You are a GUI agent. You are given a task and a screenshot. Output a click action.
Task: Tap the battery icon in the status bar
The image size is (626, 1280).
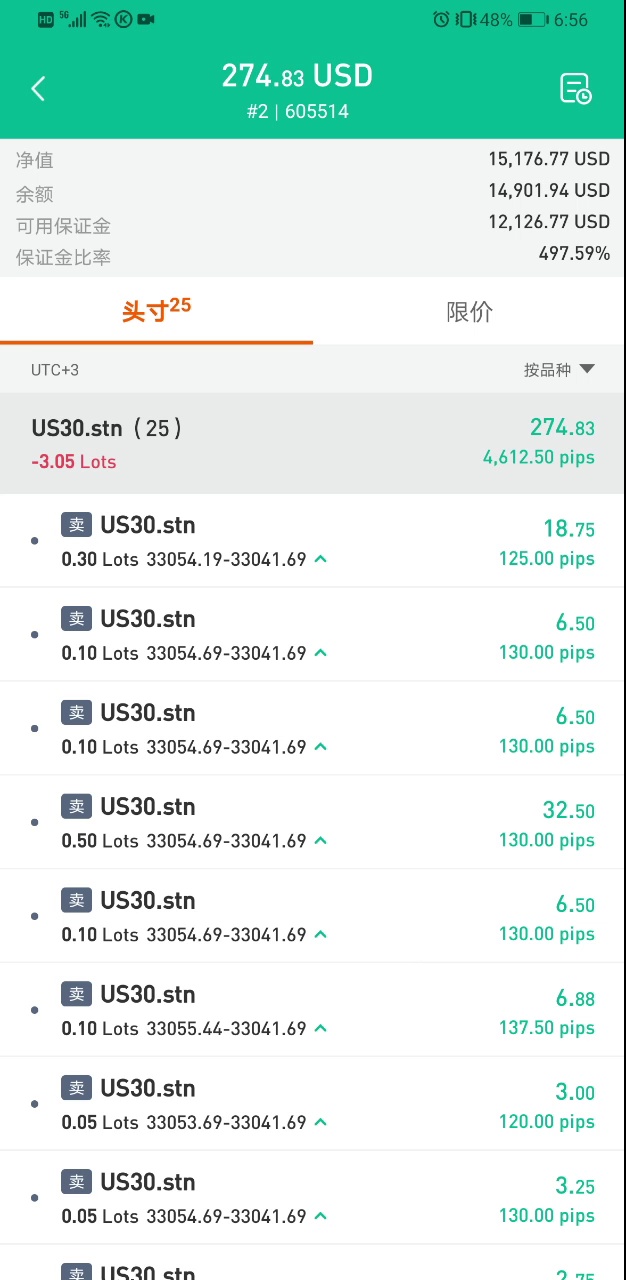[x=532, y=19]
